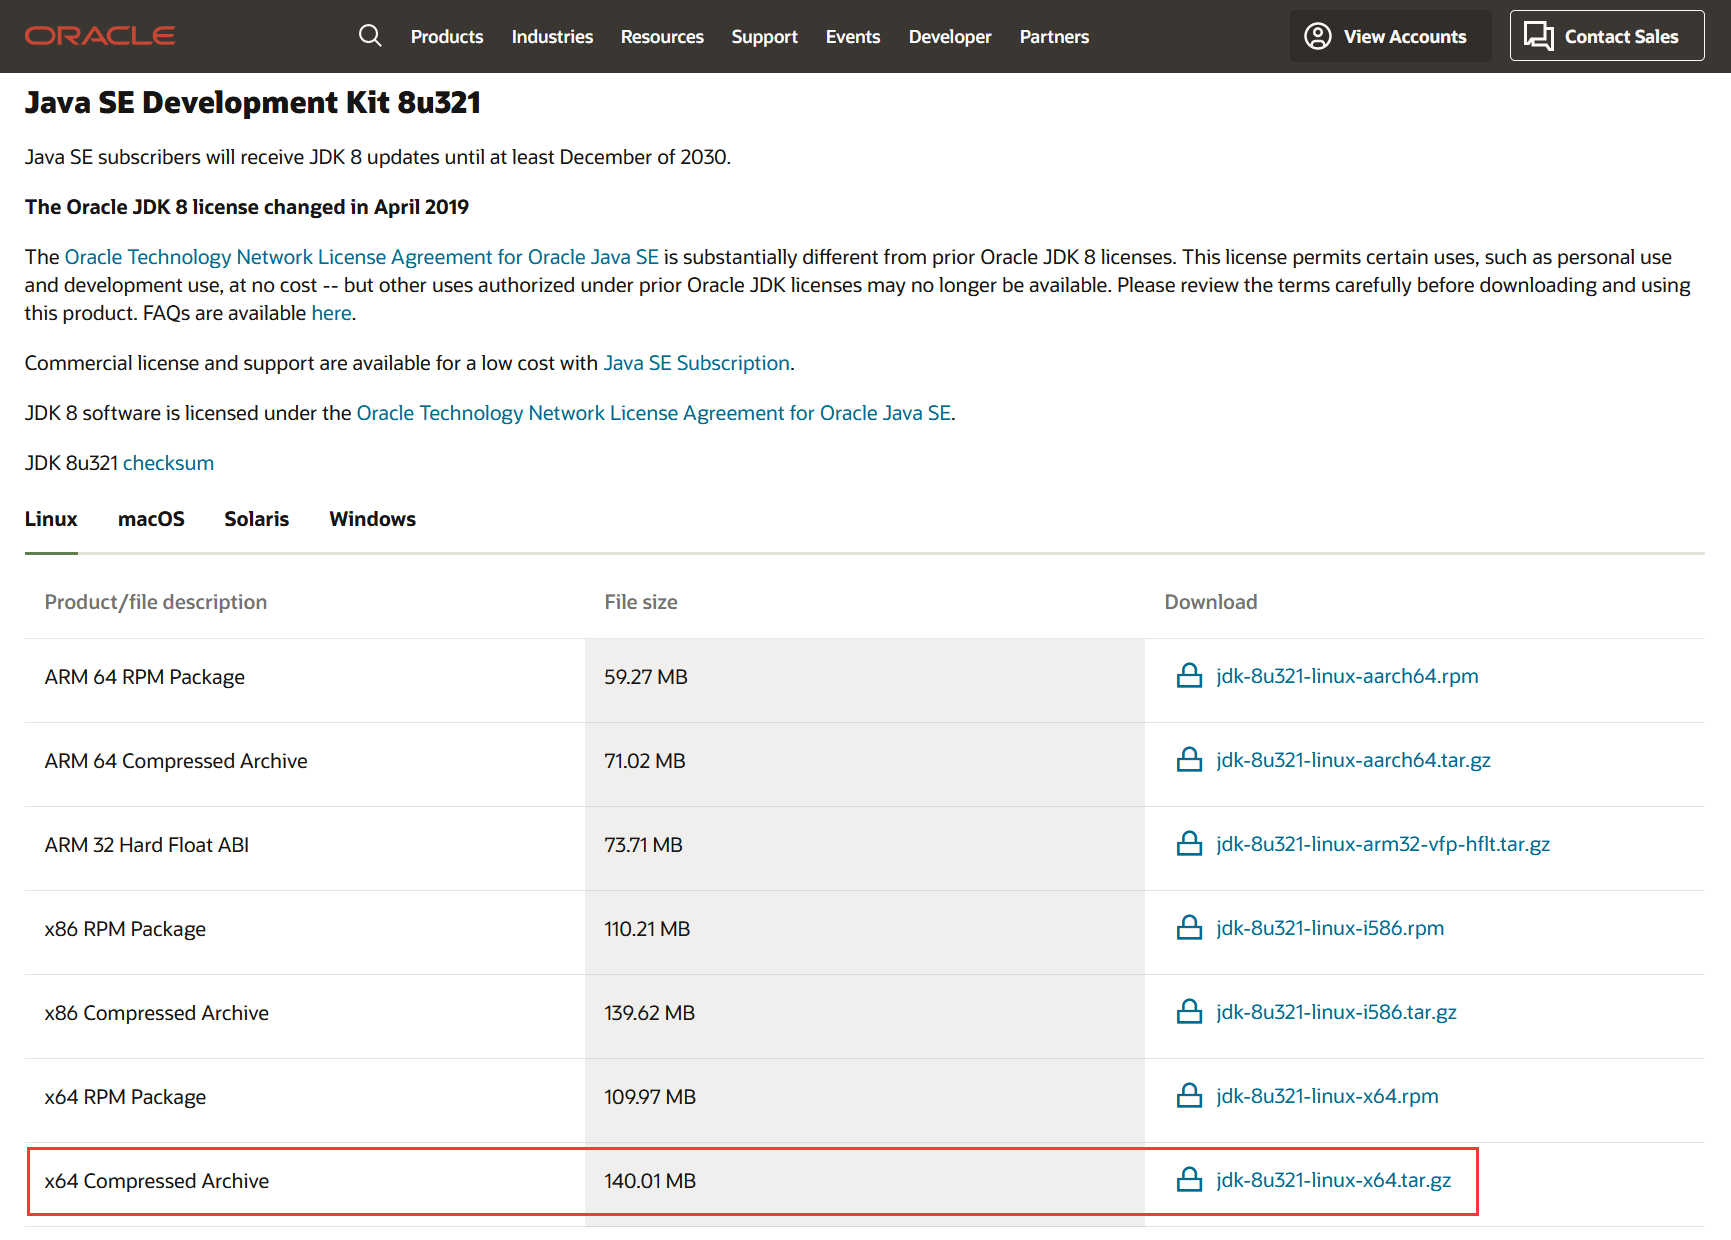
Task: Download jdk-8u321-linux-aarch64.rpm
Action: [1347, 676]
